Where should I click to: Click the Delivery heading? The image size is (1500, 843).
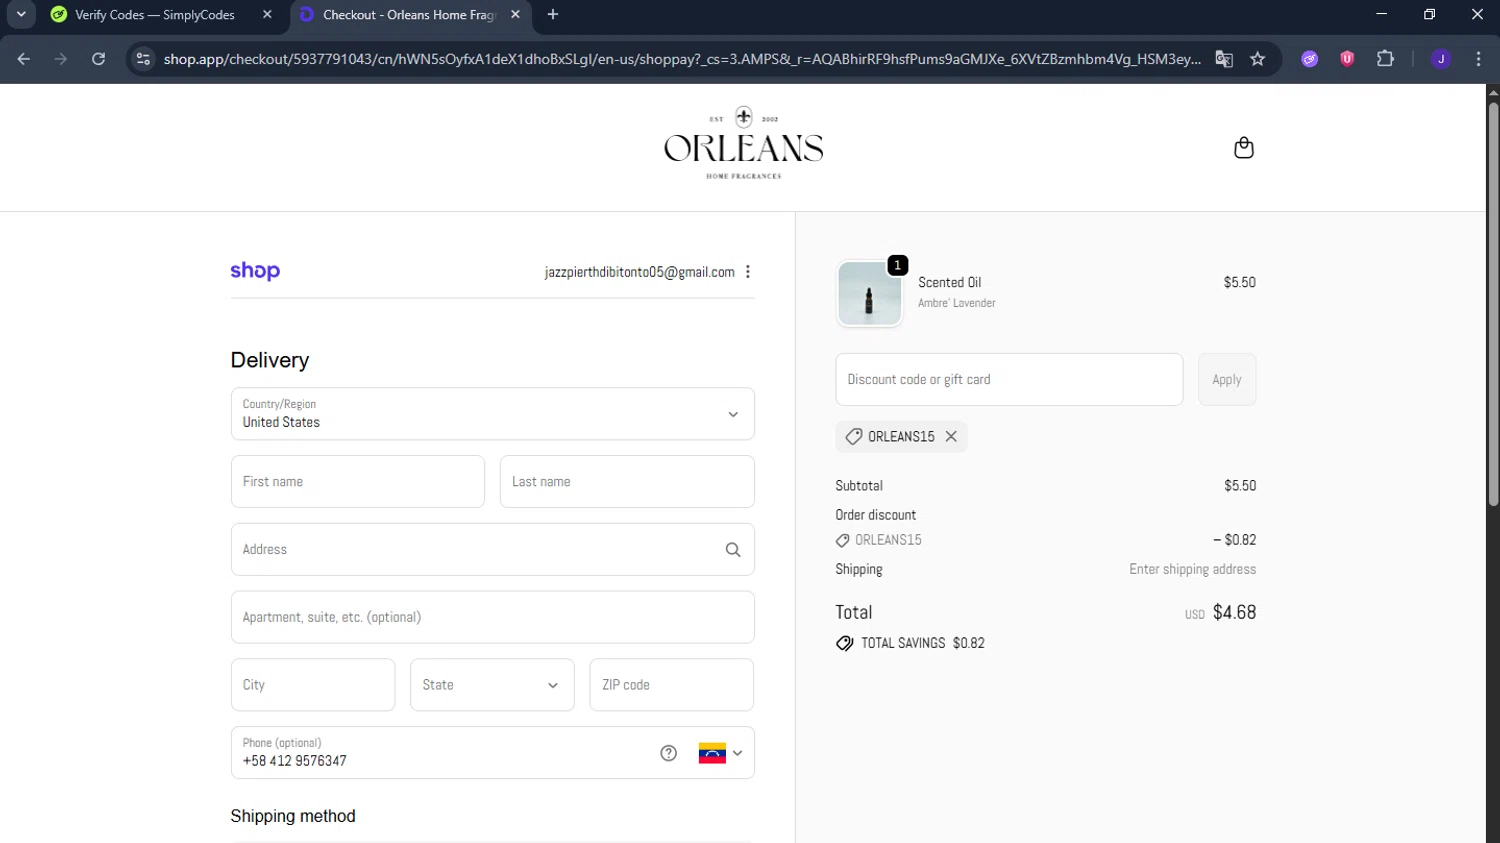pos(270,360)
